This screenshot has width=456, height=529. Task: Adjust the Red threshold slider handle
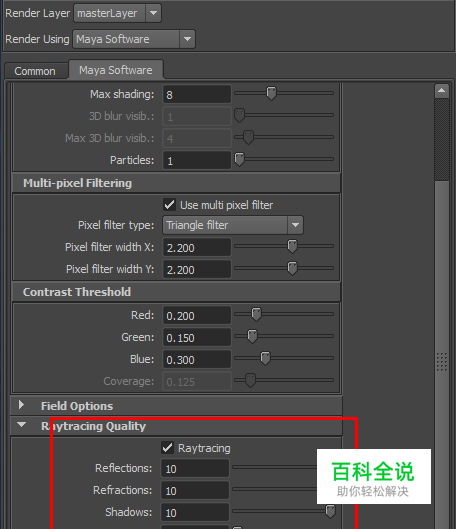(256, 314)
